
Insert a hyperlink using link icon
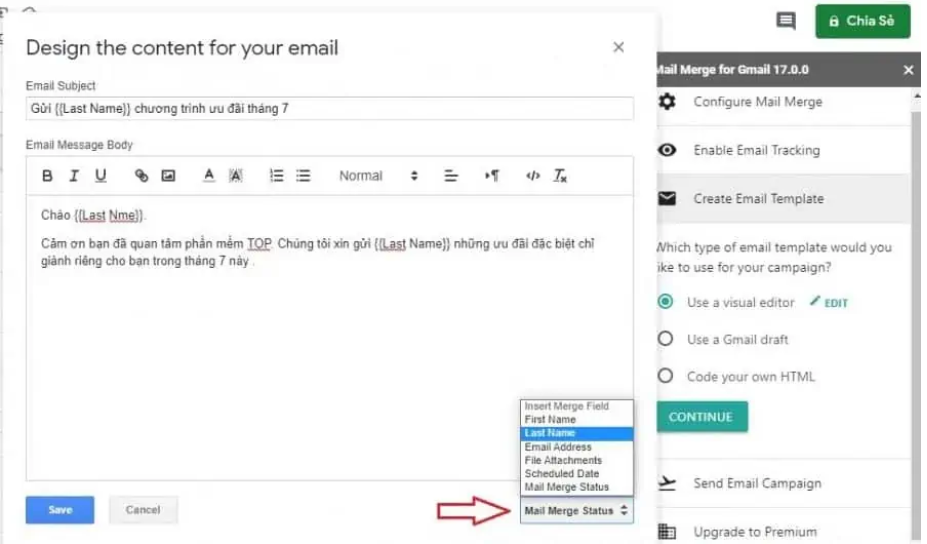pyautogui.click(x=141, y=176)
